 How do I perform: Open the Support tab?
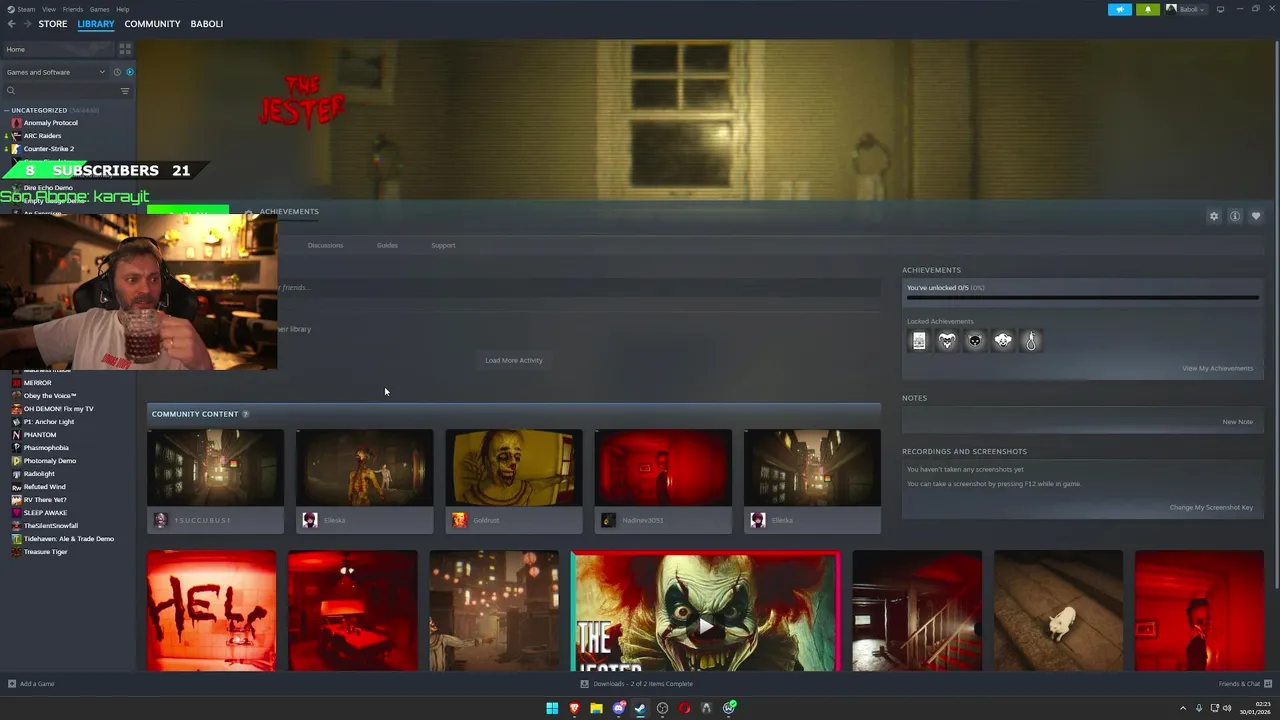point(443,245)
